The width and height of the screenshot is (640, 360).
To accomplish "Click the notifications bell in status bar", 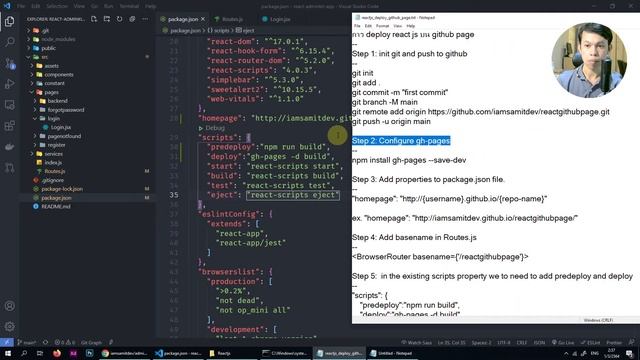I will coord(631,342).
